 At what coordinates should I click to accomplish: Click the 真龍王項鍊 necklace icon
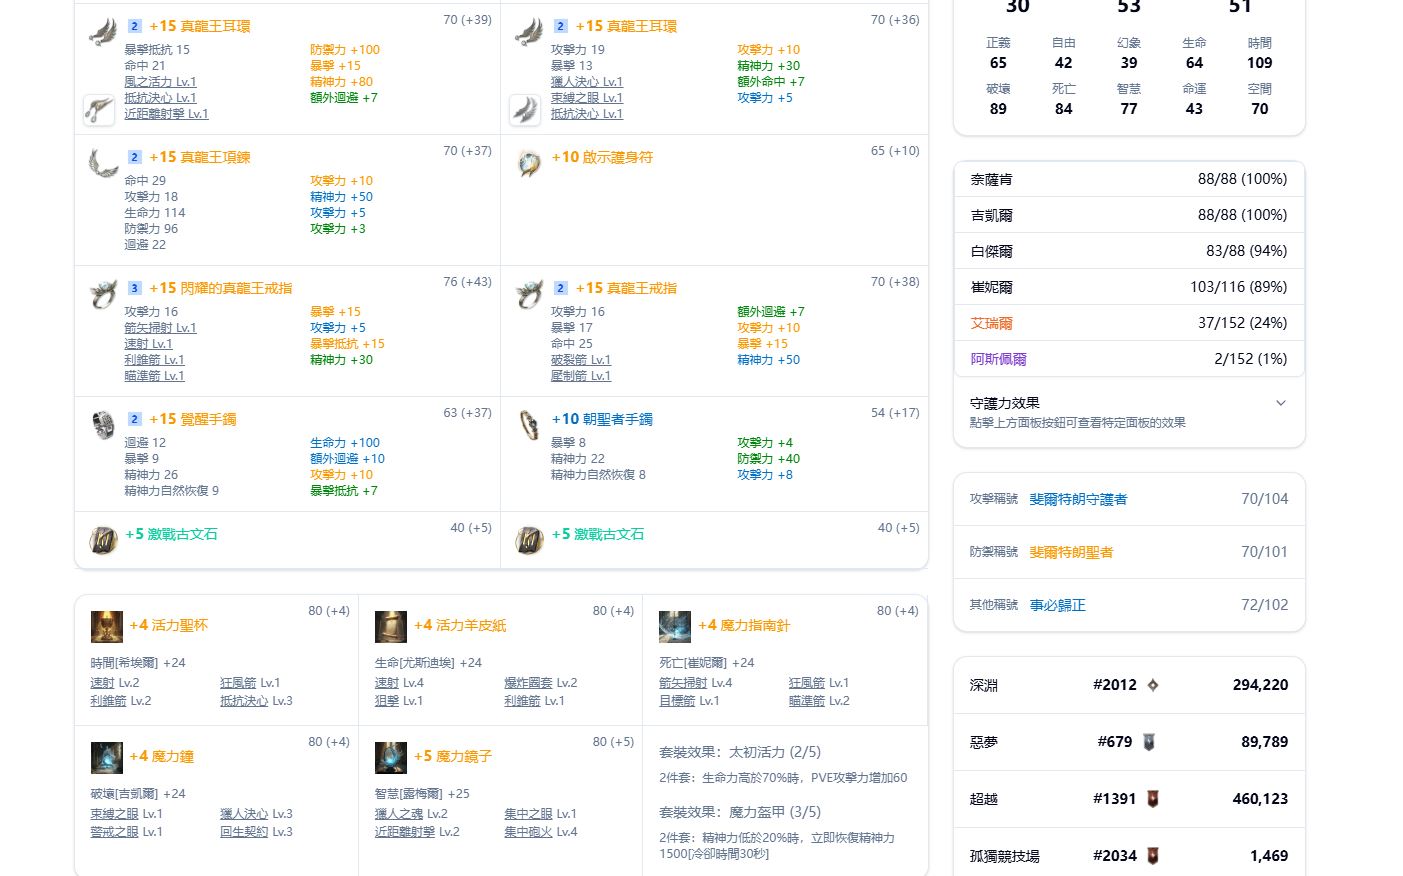coord(103,163)
